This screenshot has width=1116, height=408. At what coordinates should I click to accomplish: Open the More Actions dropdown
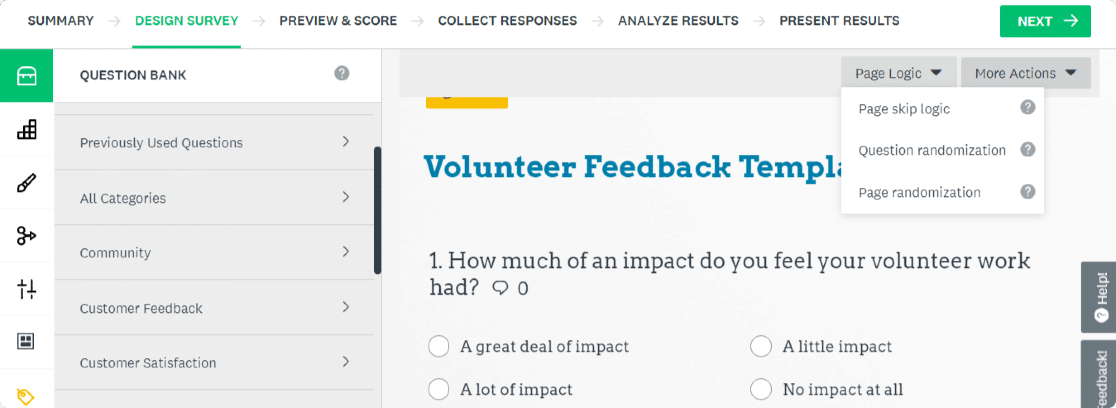[x=1025, y=73]
